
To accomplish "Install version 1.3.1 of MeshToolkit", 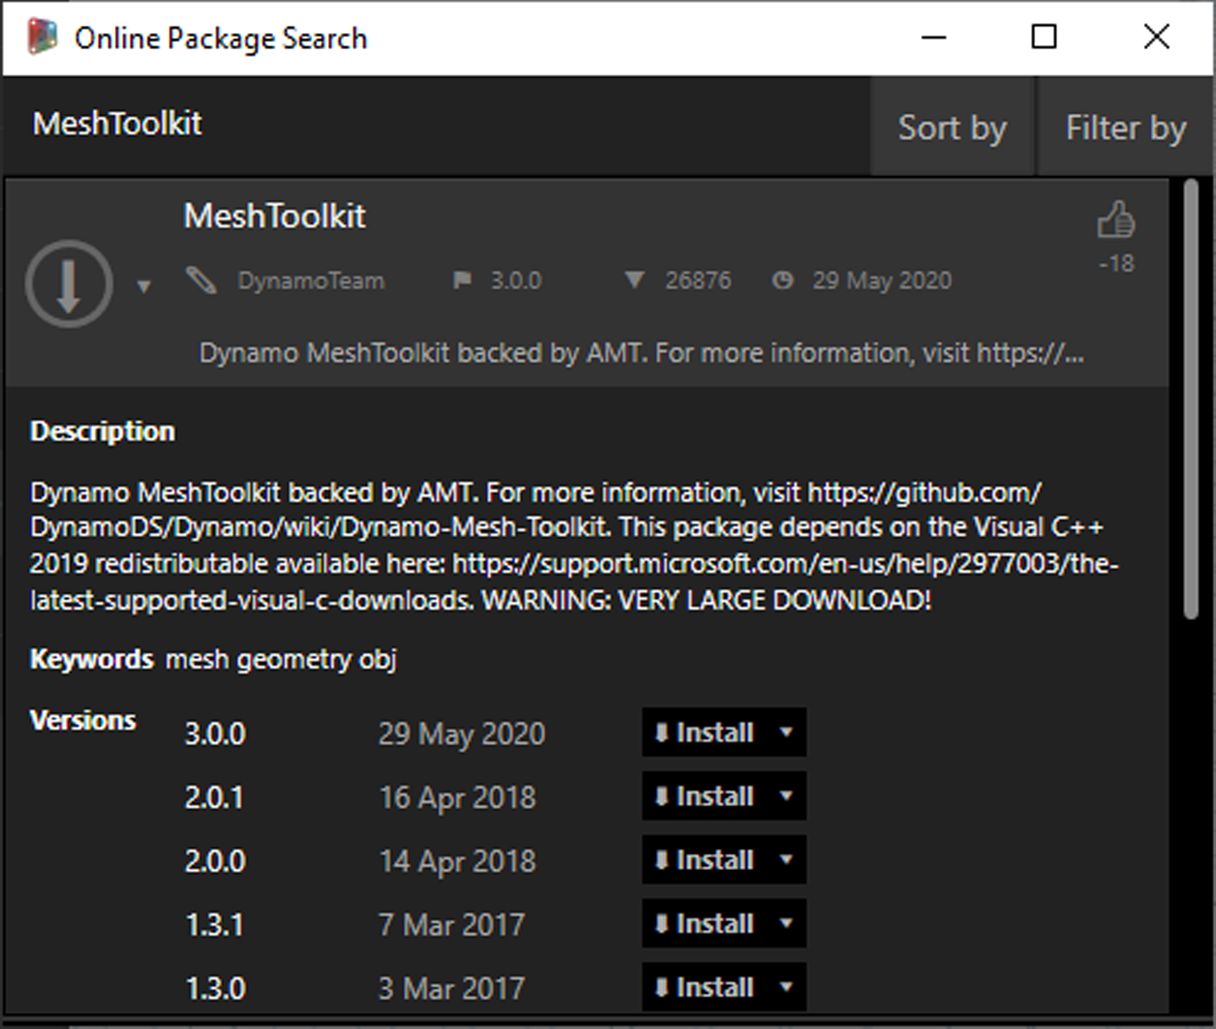I will pos(713,923).
